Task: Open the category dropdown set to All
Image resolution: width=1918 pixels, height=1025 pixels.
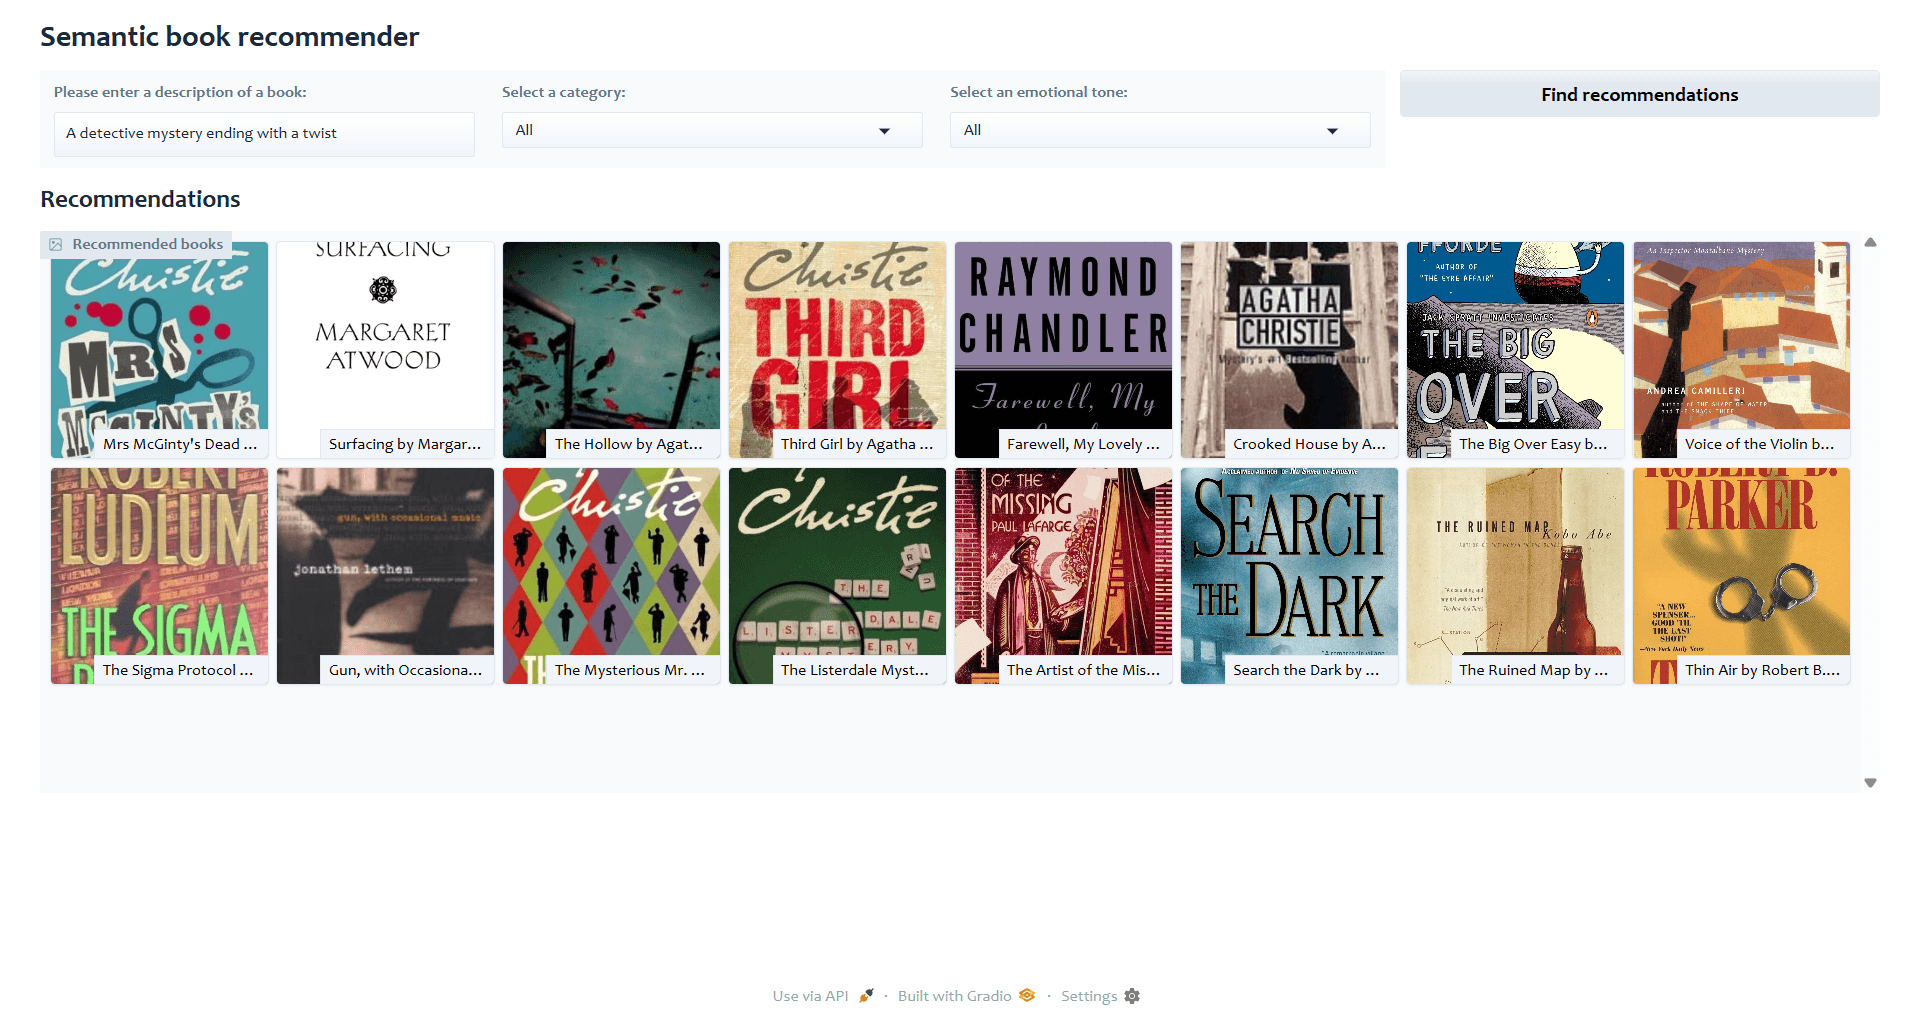Action: coord(710,129)
